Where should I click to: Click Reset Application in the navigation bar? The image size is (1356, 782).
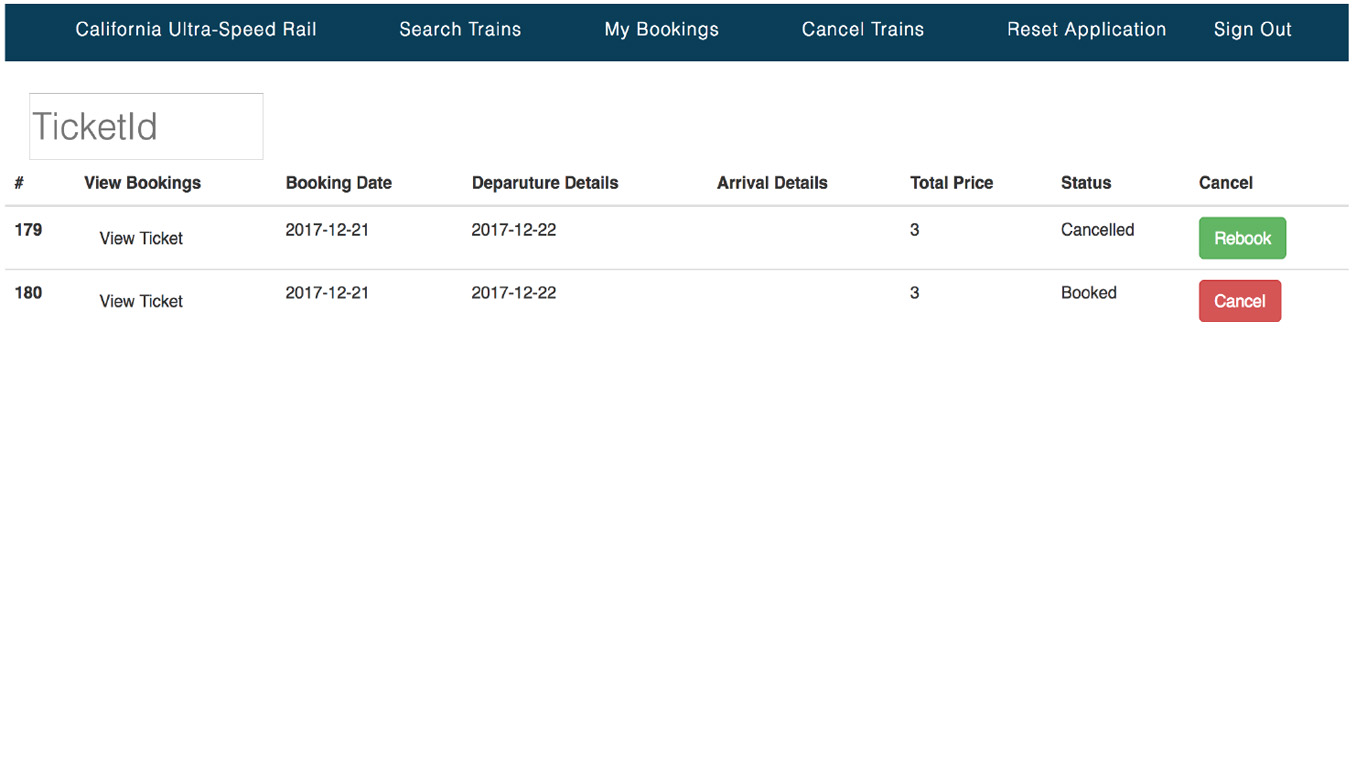tap(1086, 29)
